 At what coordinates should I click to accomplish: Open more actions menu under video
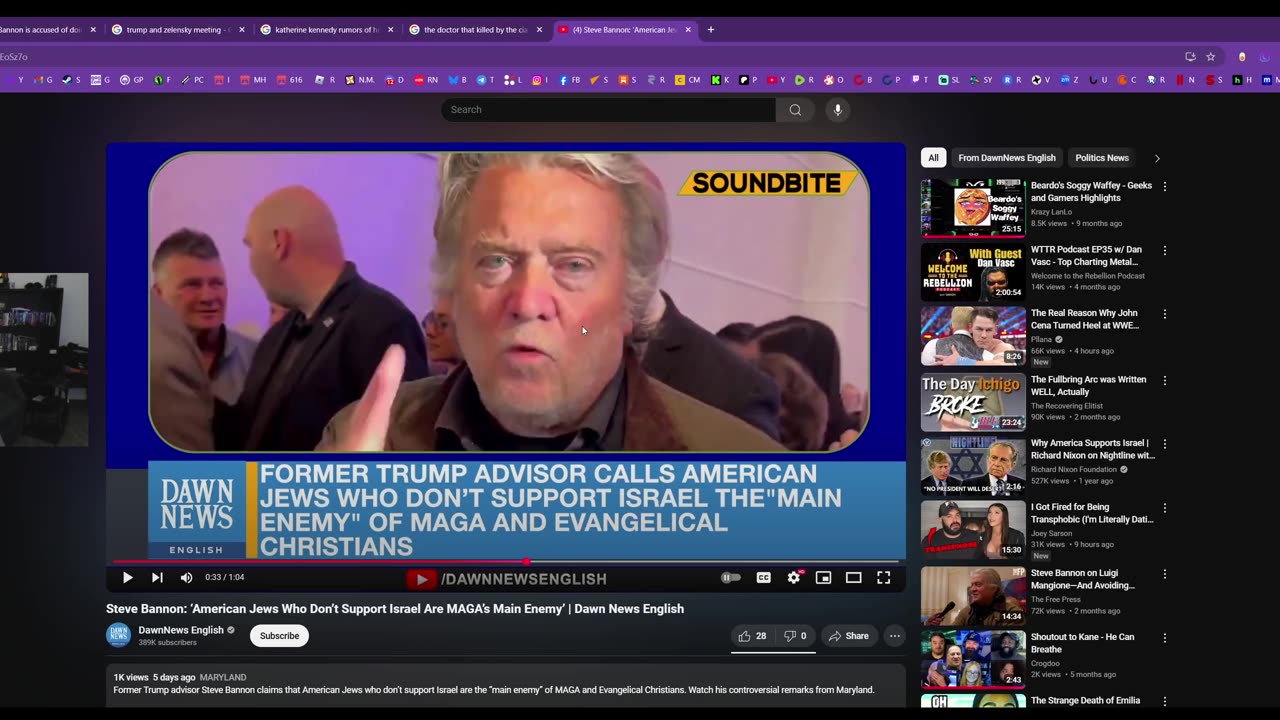point(895,636)
